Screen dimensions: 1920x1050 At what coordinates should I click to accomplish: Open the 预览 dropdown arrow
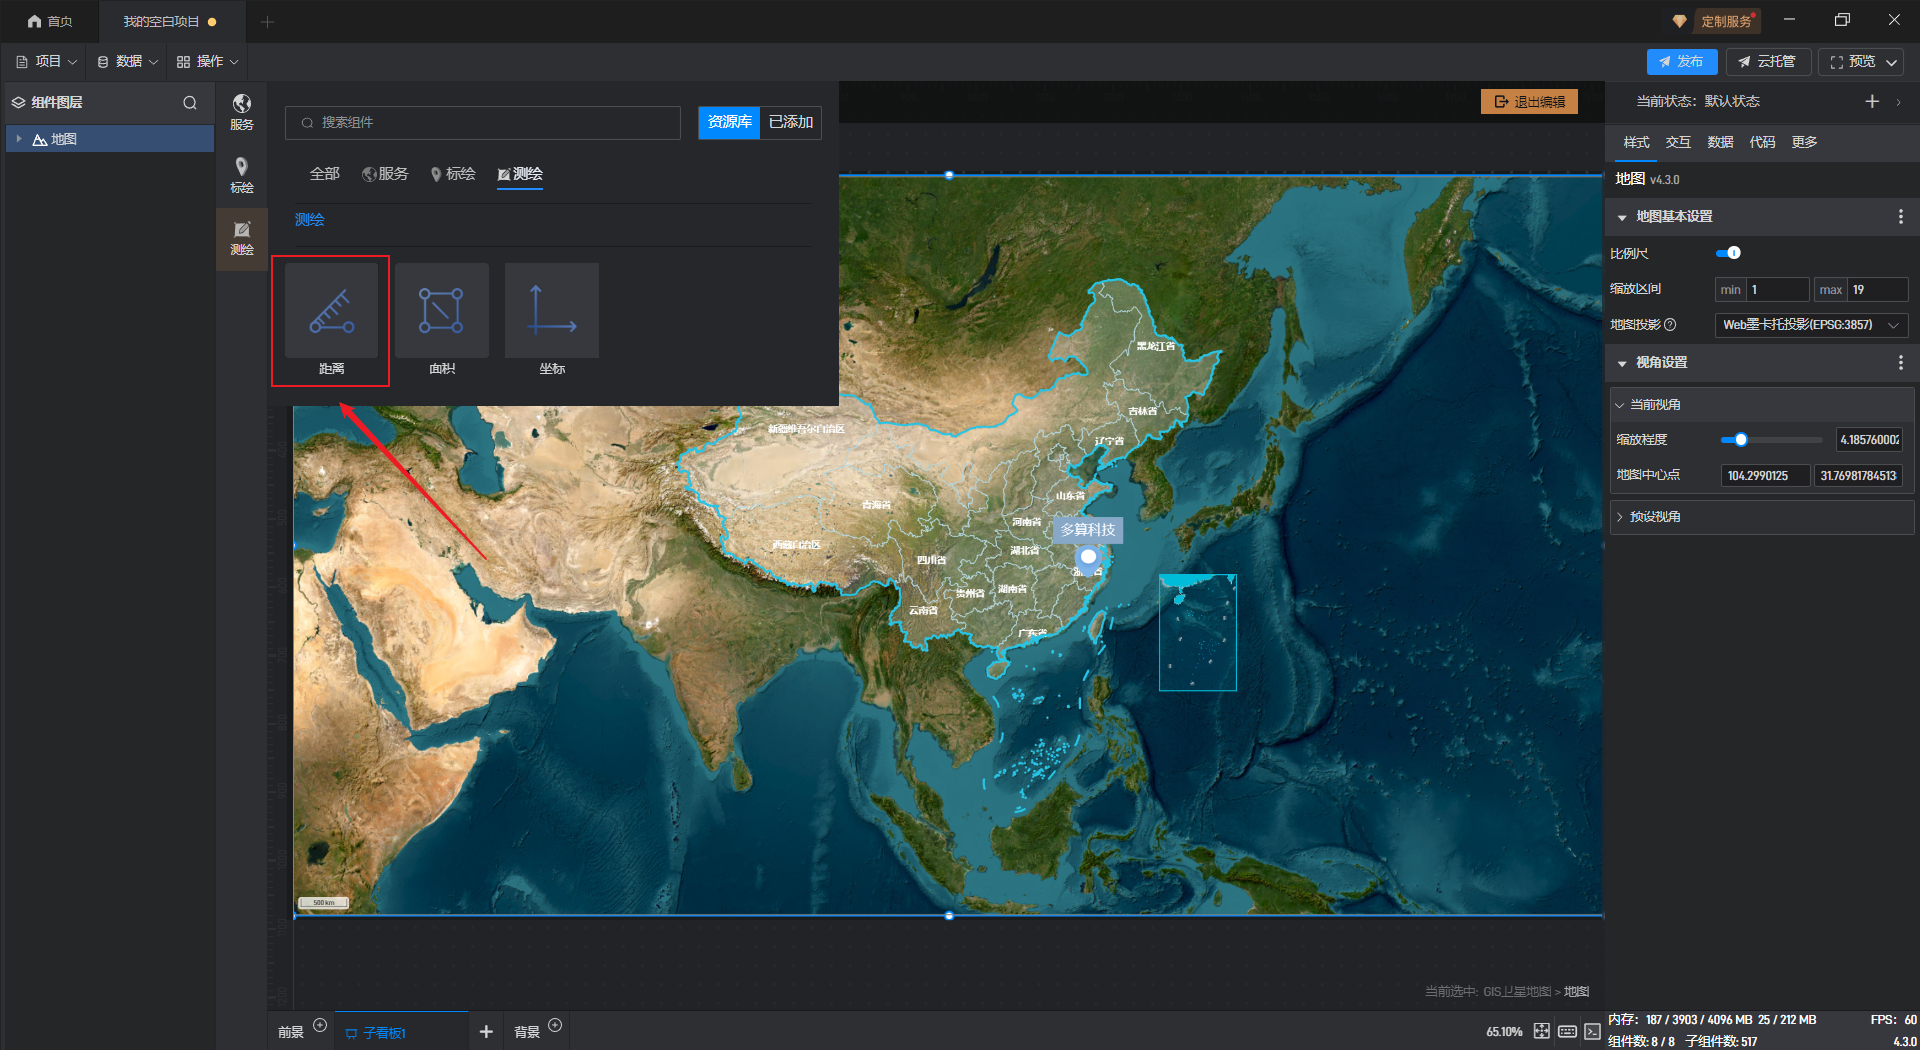1892,62
